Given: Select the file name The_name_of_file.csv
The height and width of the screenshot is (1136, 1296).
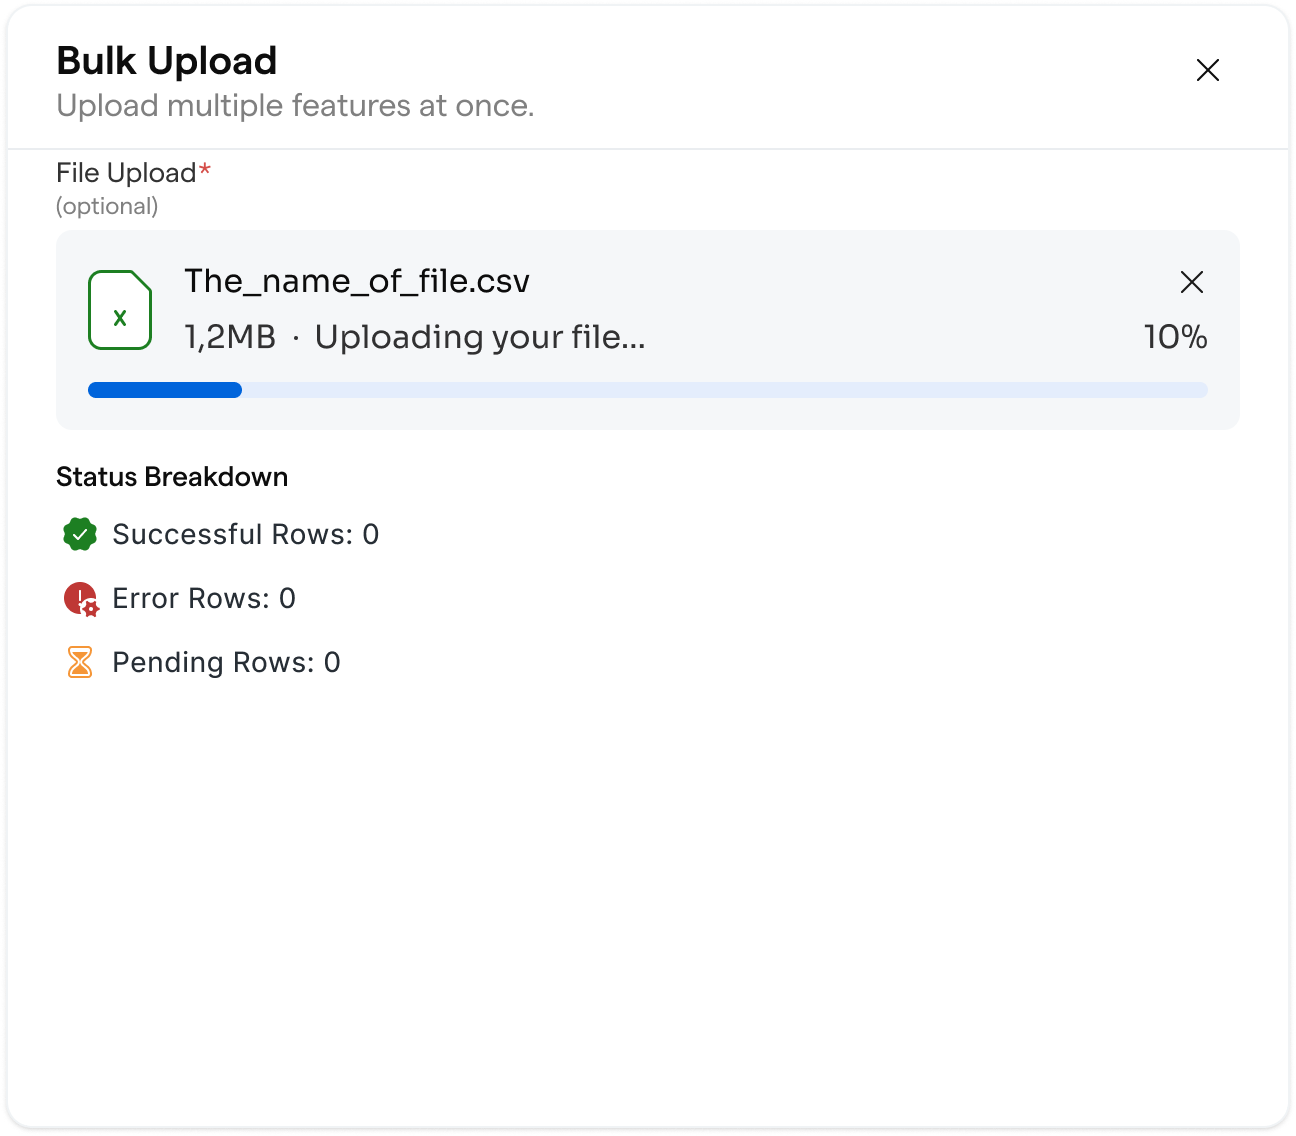Looking at the screenshot, I should click(357, 282).
